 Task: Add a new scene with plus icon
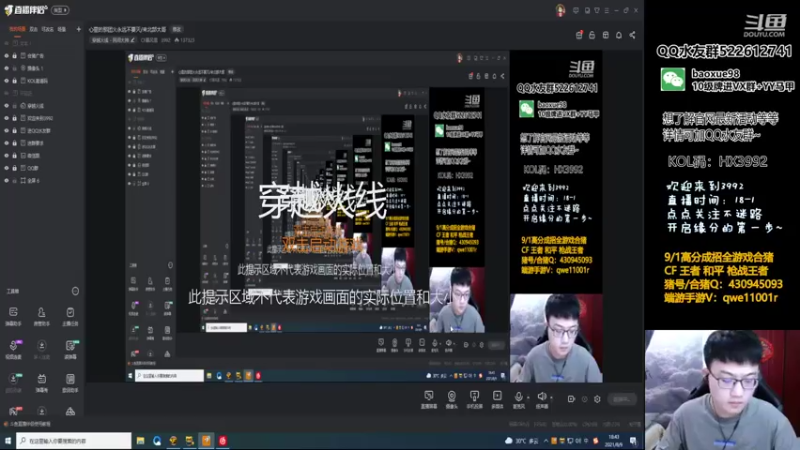[78, 29]
